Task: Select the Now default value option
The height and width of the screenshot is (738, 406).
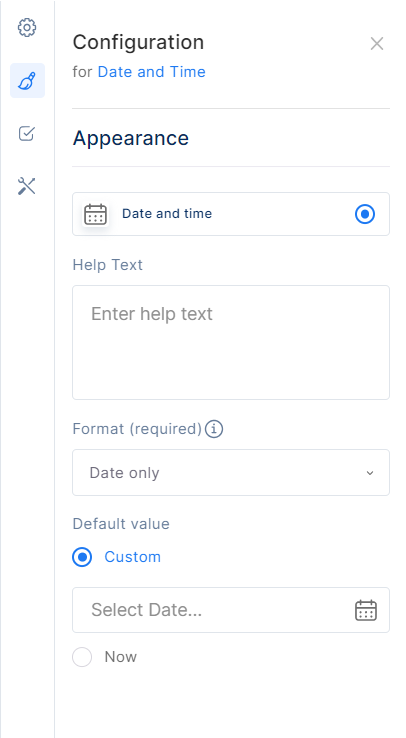Action: click(x=82, y=657)
